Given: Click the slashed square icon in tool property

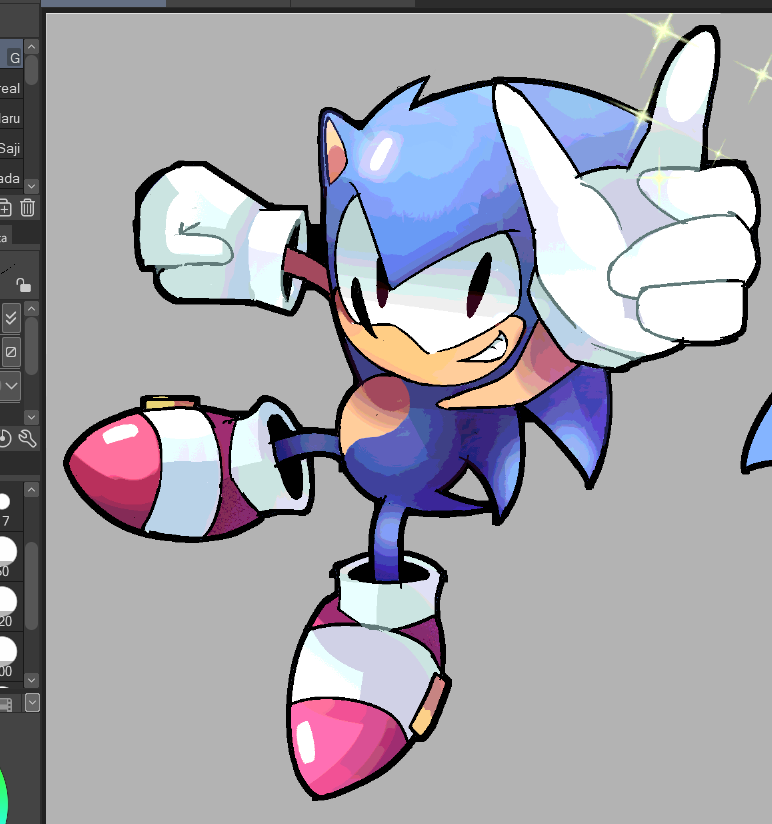Looking at the screenshot, I should pyautogui.click(x=11, y=352).
